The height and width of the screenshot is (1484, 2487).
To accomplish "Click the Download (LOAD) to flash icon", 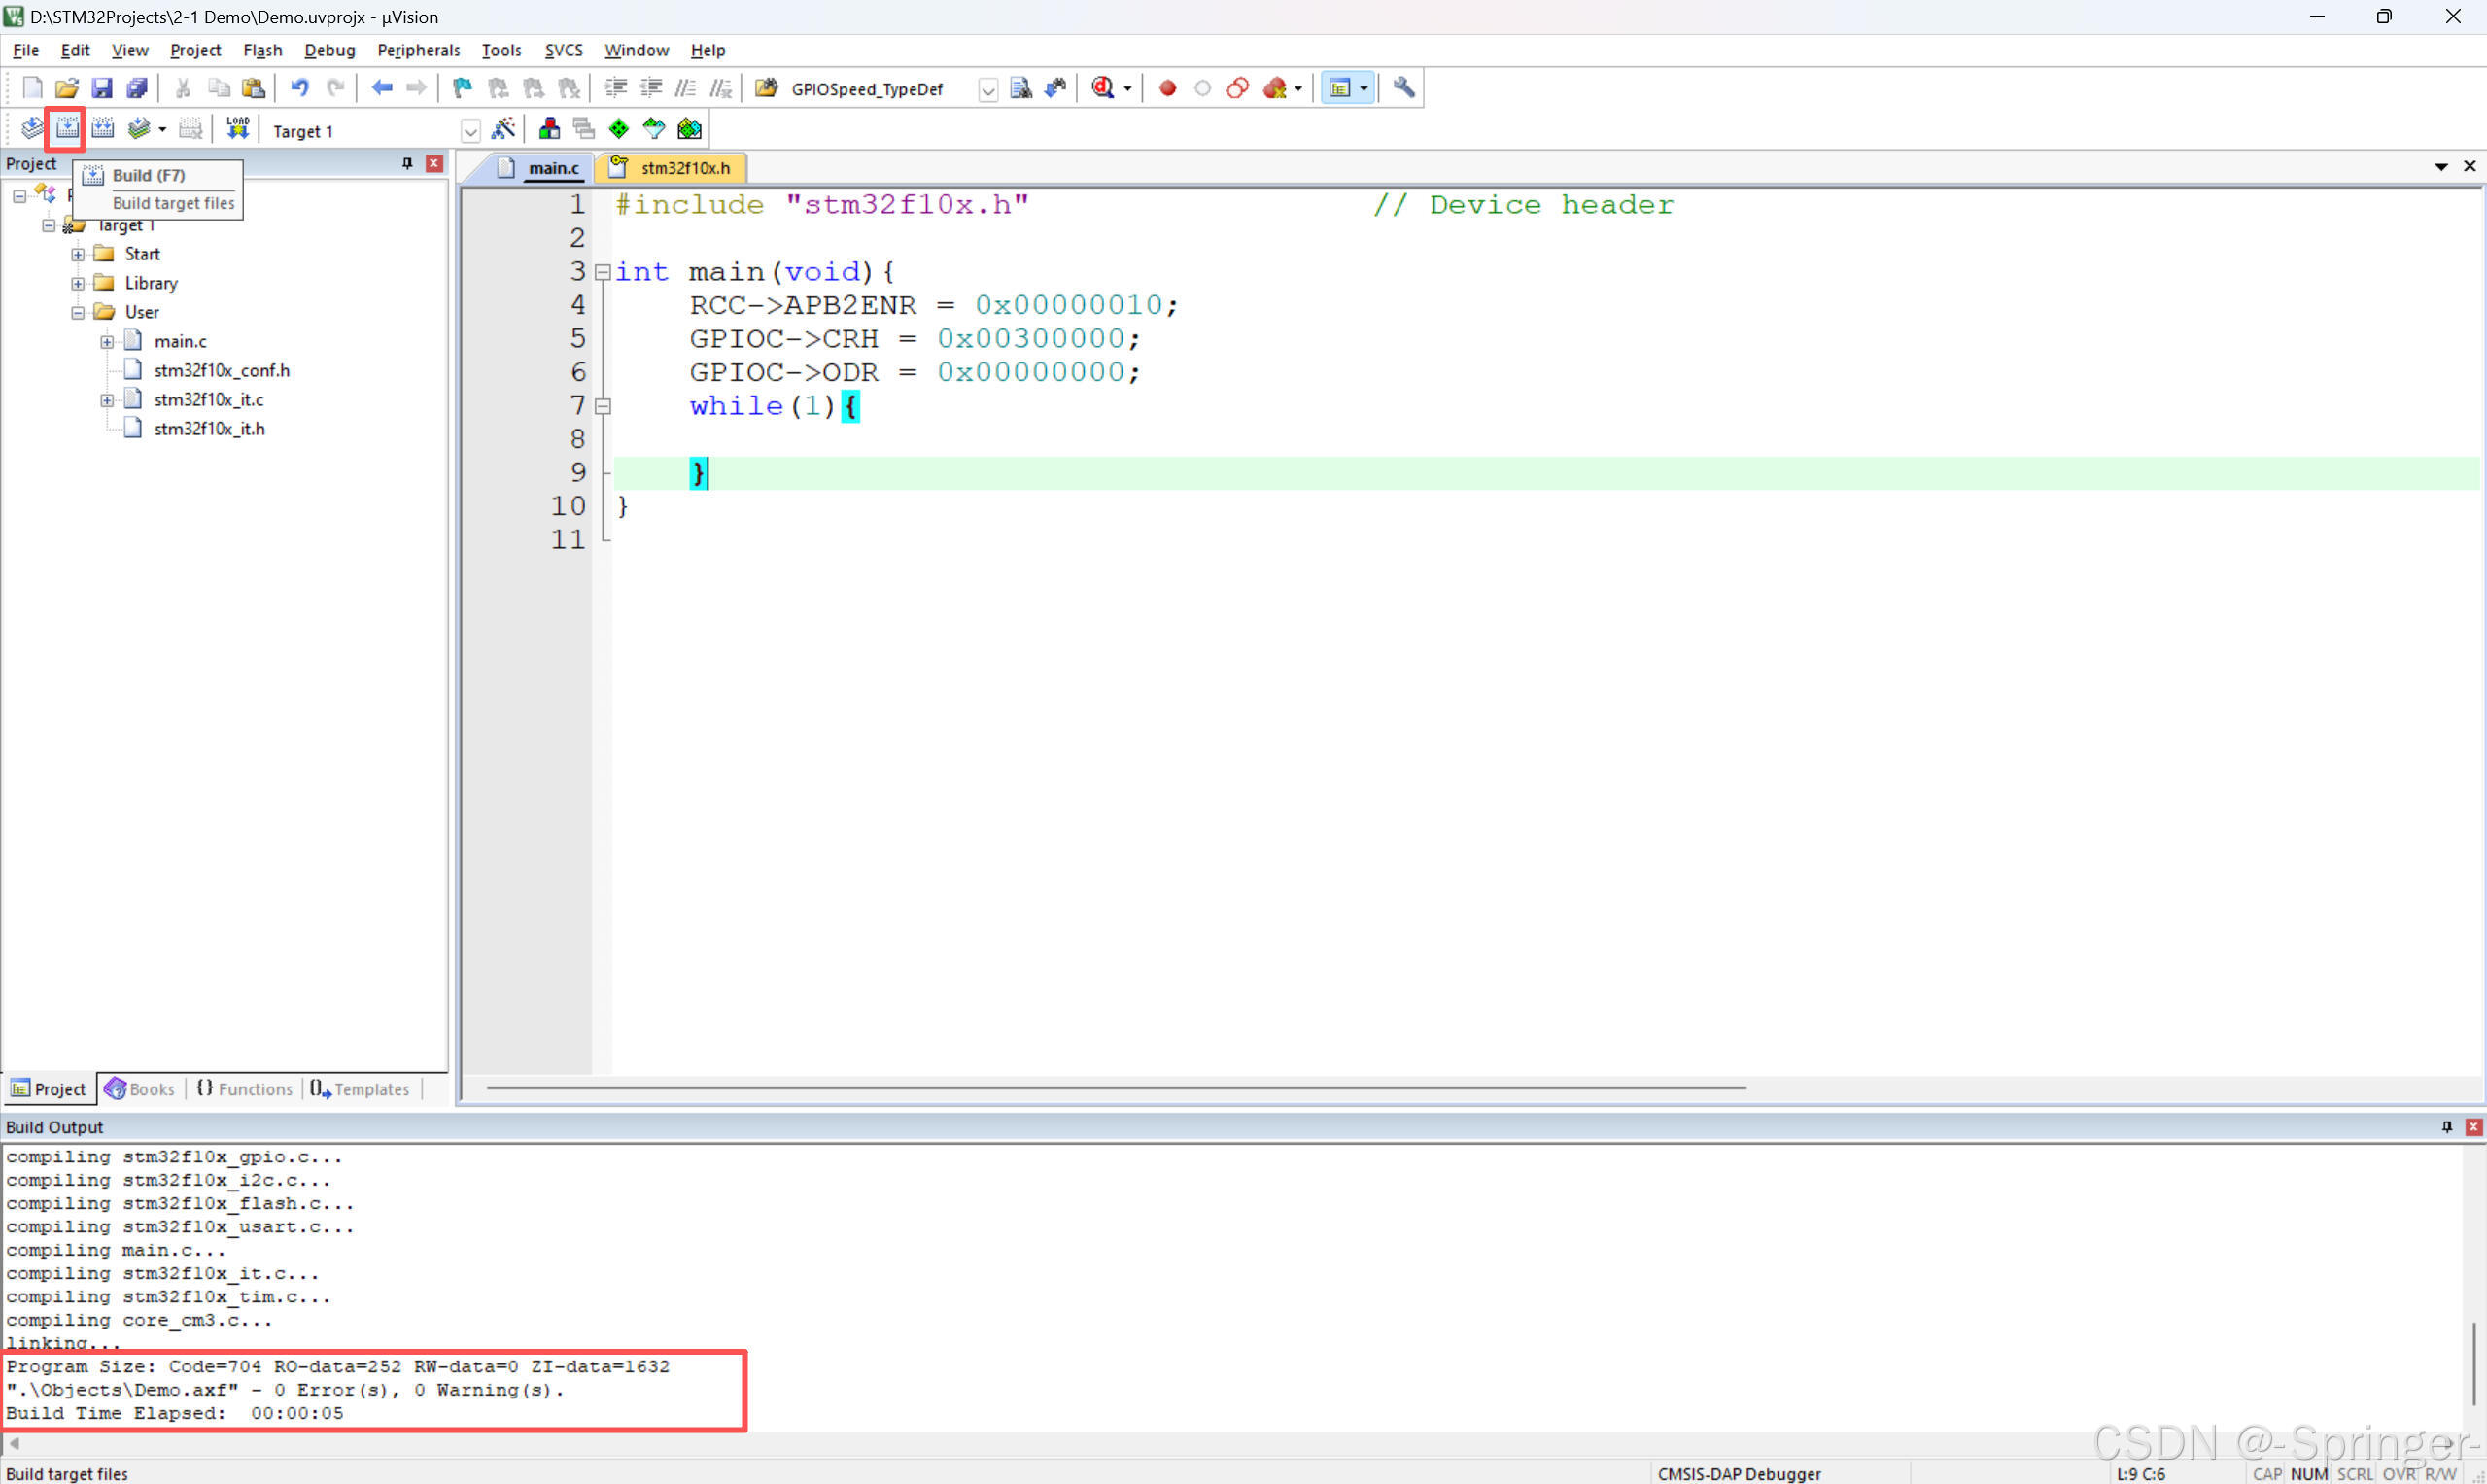I will (x=237, y=128).
